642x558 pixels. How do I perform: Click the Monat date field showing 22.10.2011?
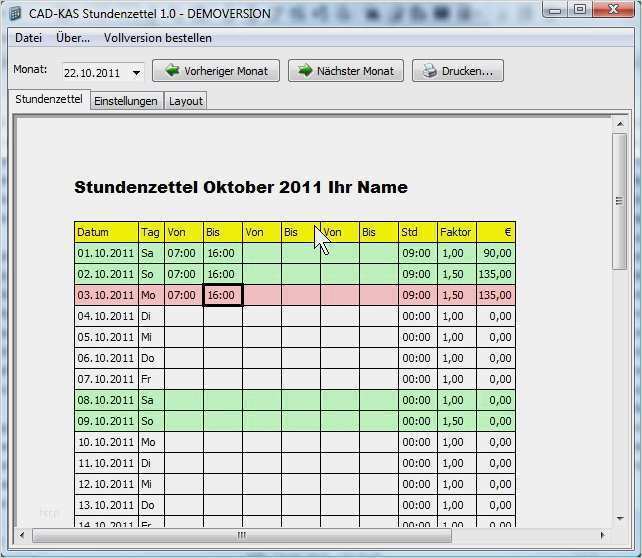93,72
